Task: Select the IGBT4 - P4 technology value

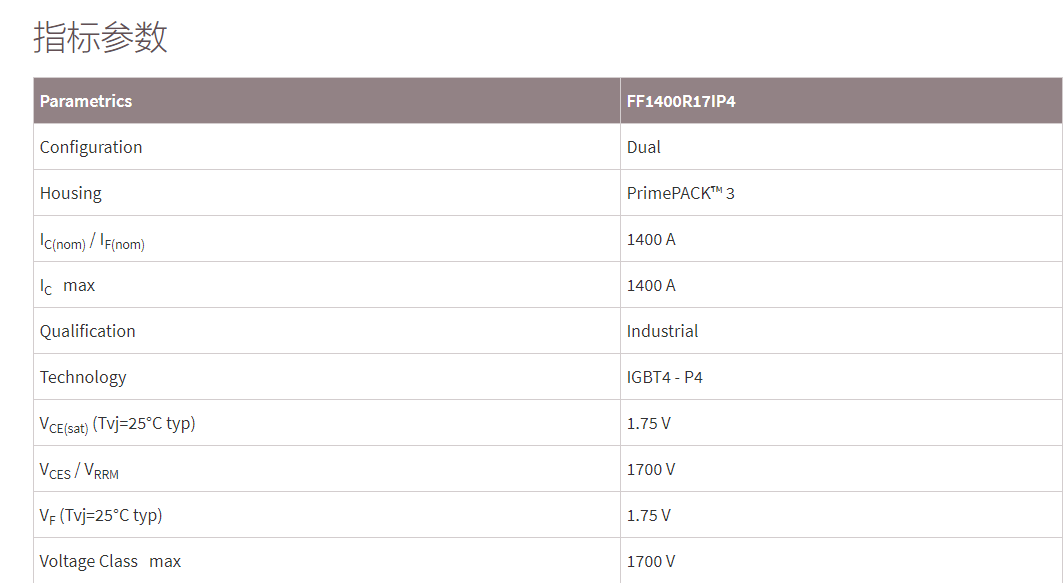Action: coord(665,377)
